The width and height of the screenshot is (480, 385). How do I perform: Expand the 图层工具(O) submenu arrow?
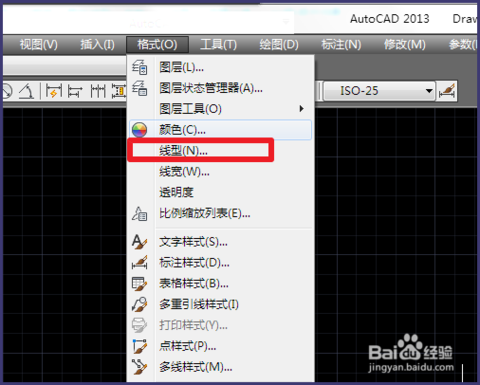301,109
